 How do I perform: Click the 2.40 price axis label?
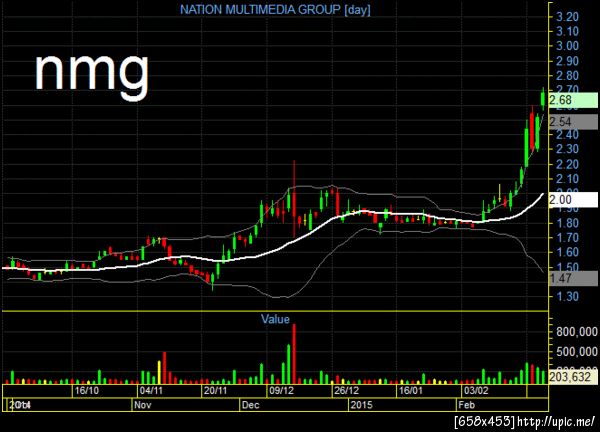[x=567, y=134]
